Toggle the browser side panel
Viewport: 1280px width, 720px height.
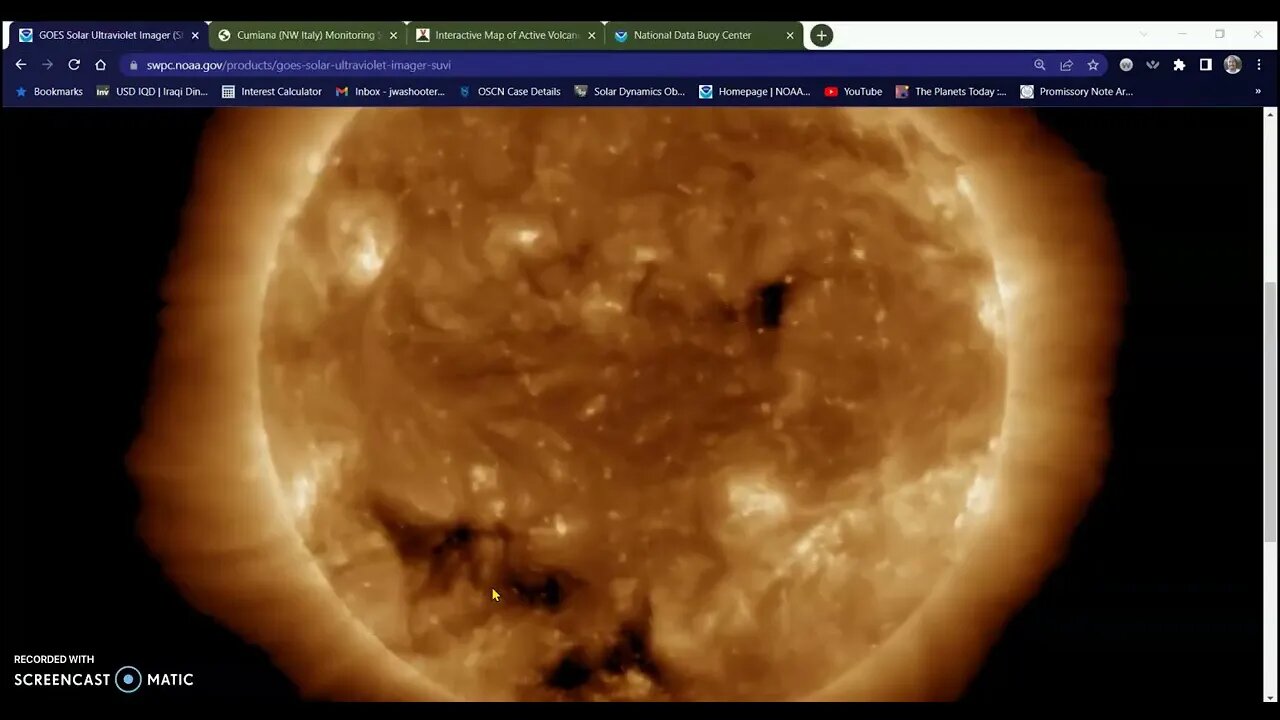pyautogui.click(x=1206, y=65)
